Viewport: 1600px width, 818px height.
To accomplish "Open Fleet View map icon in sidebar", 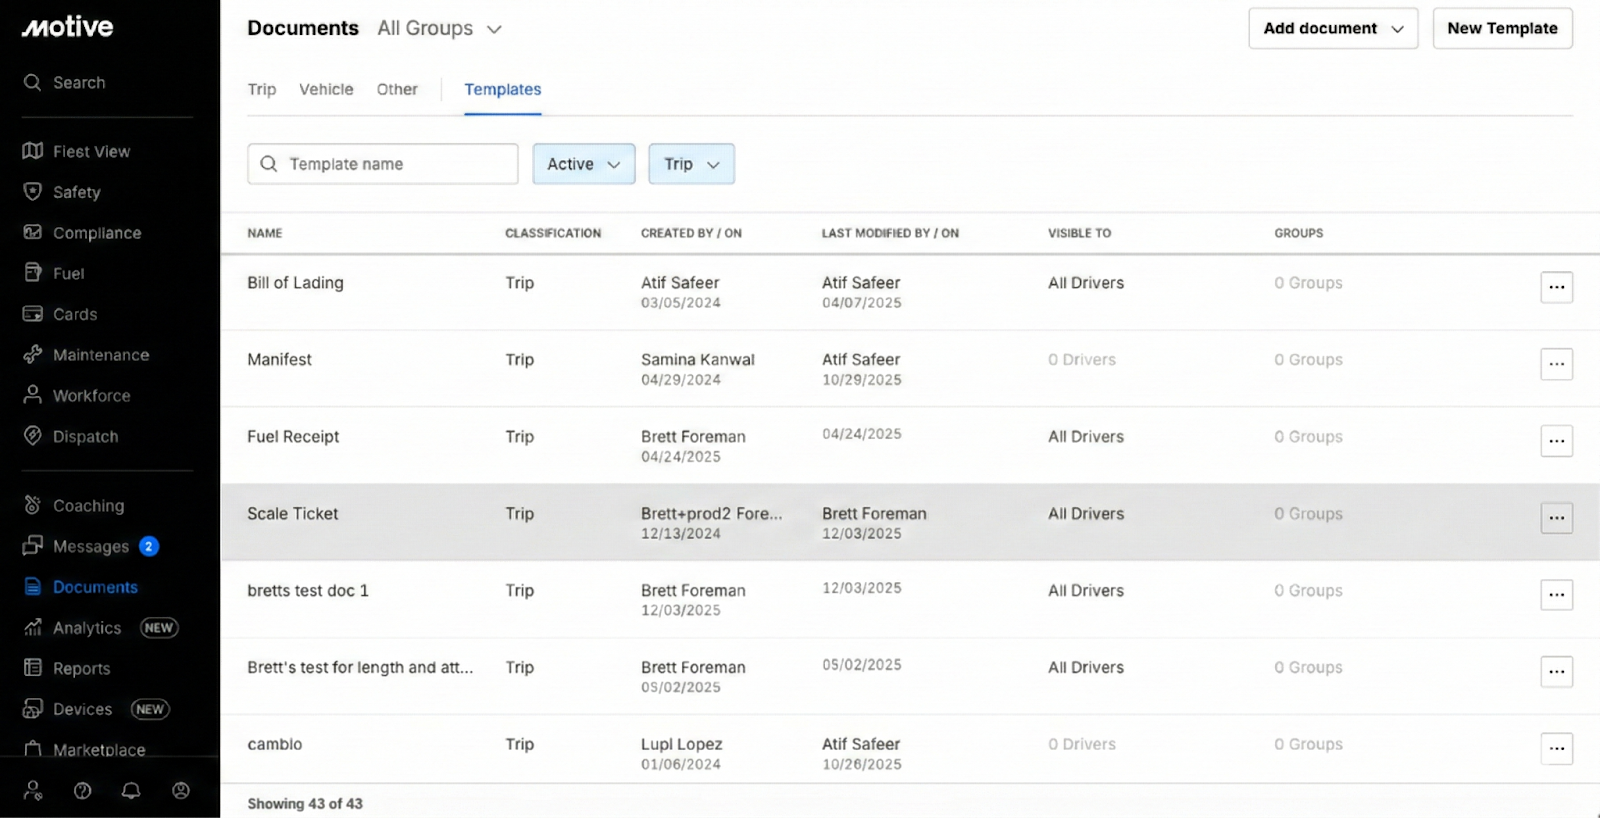I will click(x=33, y=151).
